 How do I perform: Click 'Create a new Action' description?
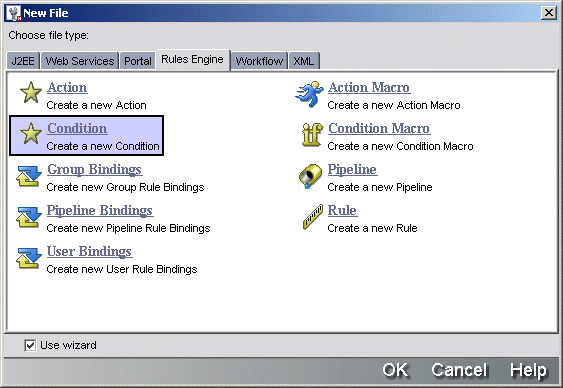97,105
